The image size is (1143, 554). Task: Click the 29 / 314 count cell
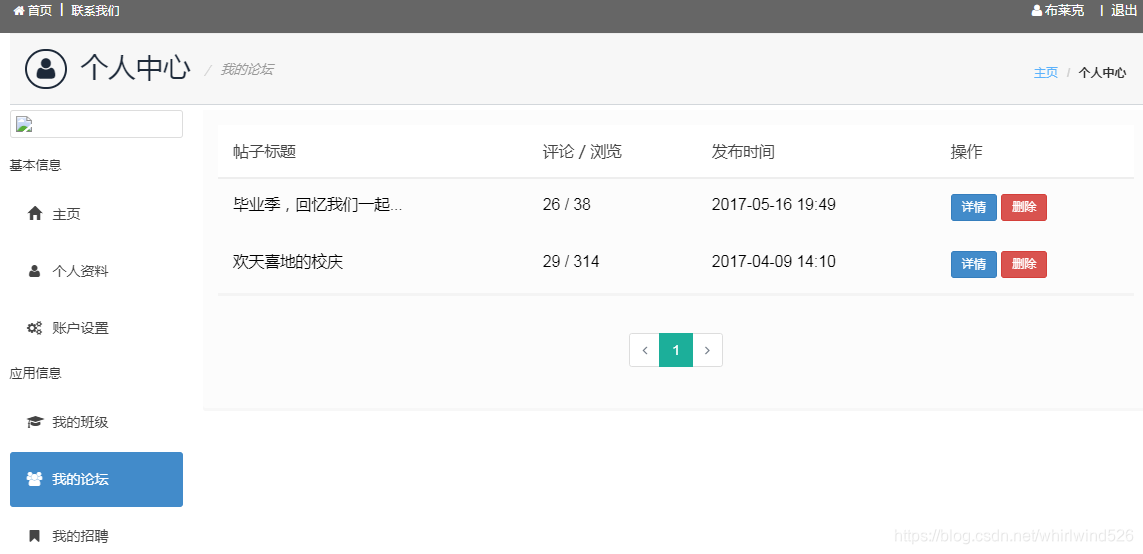tap(571, 262)
